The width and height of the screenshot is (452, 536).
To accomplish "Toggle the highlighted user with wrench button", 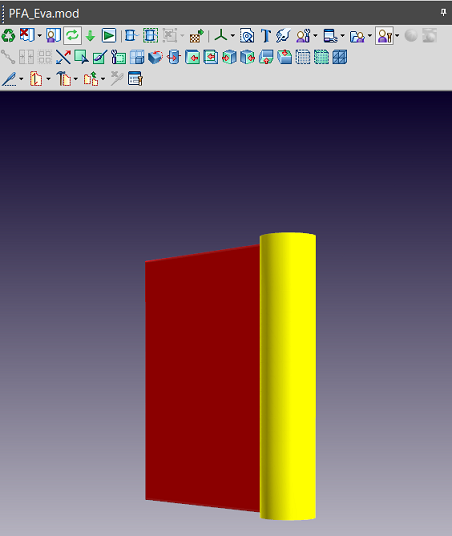I will (x=384, y=36).
